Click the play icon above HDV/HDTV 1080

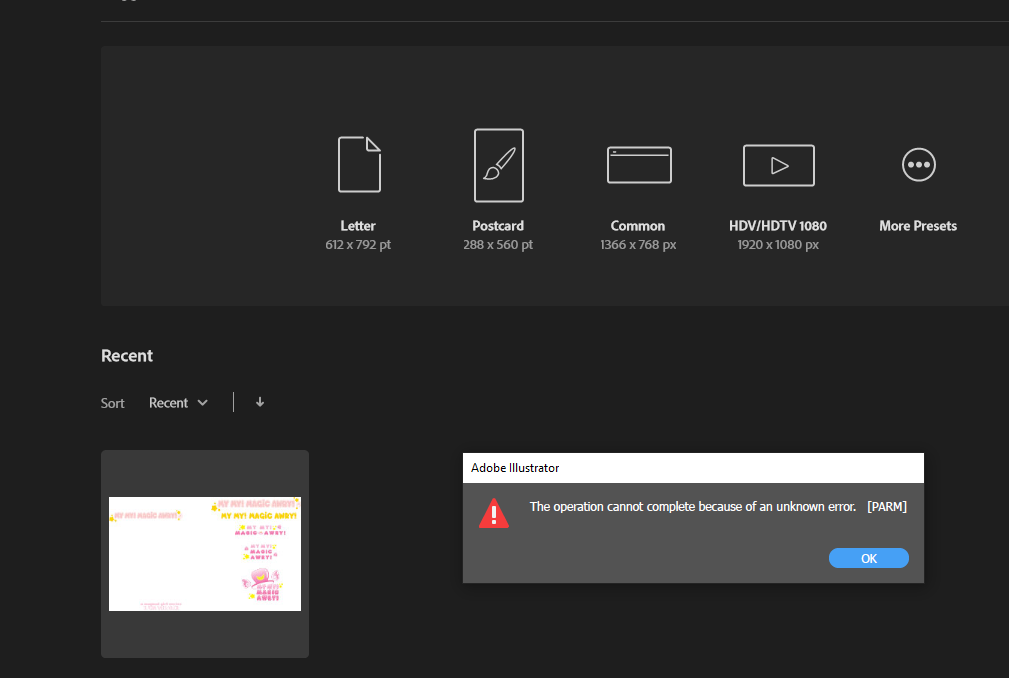(778, 164)
